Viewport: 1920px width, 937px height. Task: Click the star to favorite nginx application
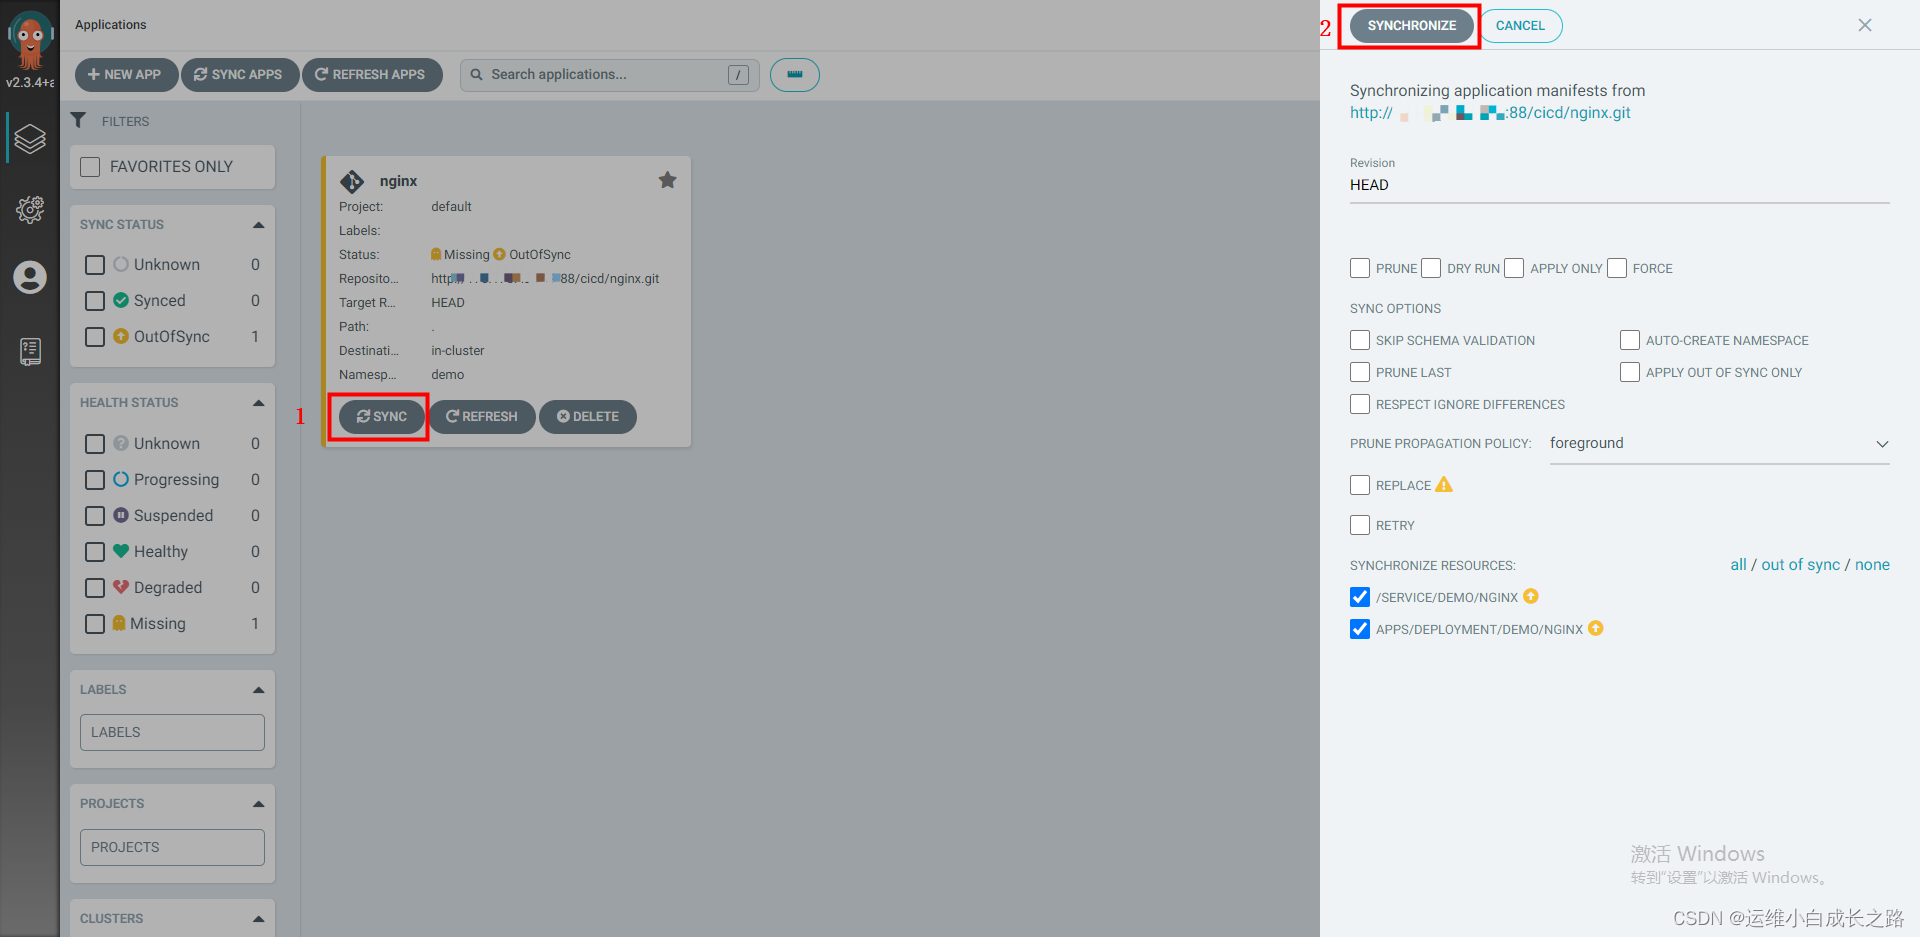pos(668,180)
